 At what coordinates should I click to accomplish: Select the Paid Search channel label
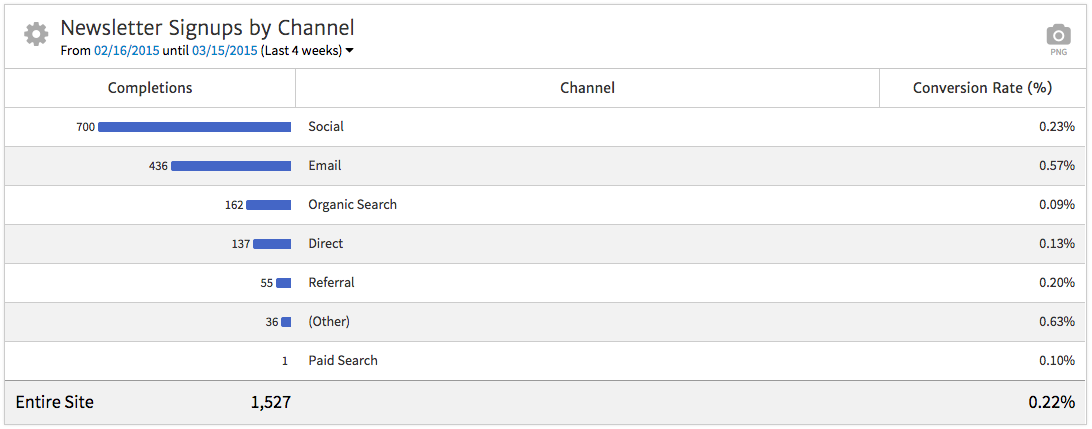click(x=343, y=361)
